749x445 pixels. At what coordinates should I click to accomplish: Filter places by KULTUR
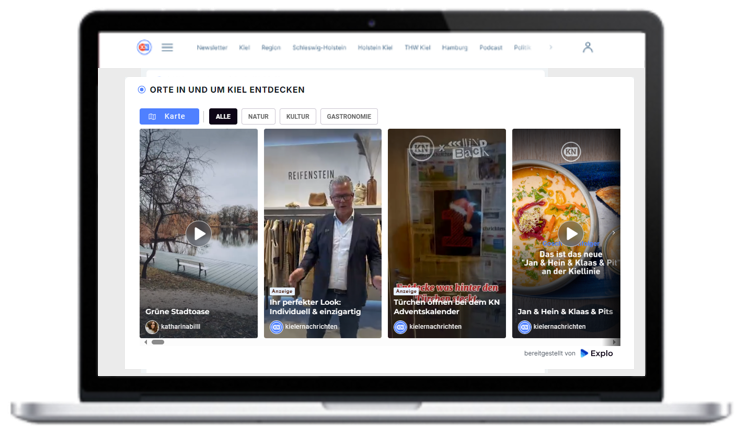point(298,117)
